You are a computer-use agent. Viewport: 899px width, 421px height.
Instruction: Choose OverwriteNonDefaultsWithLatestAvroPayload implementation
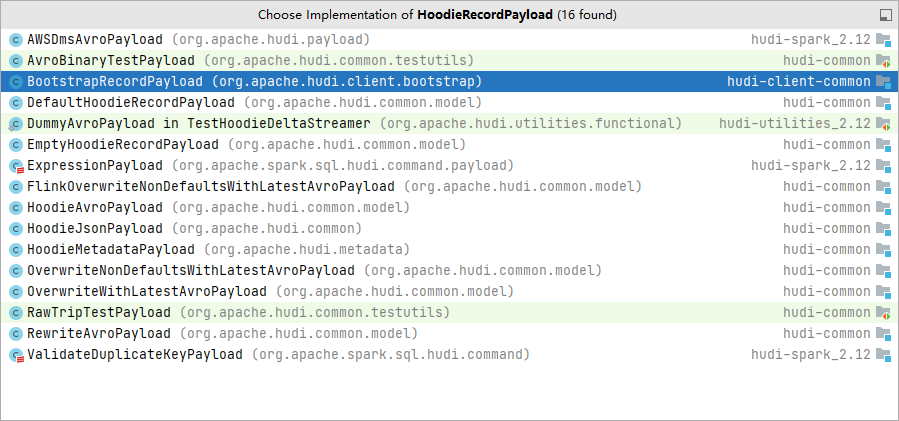click(x=190, y=271)
